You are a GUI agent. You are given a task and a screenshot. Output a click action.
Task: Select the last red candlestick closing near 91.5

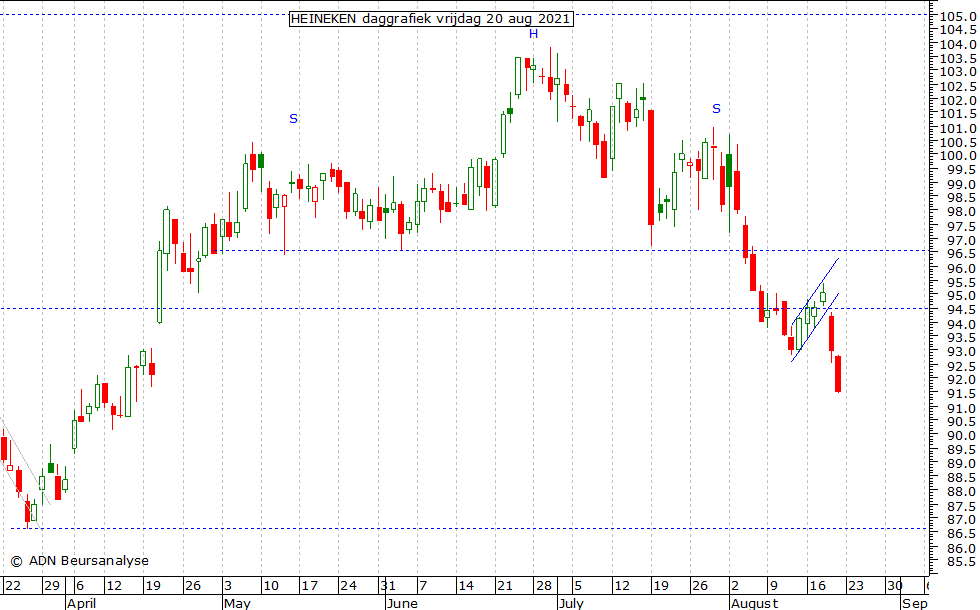838,374
